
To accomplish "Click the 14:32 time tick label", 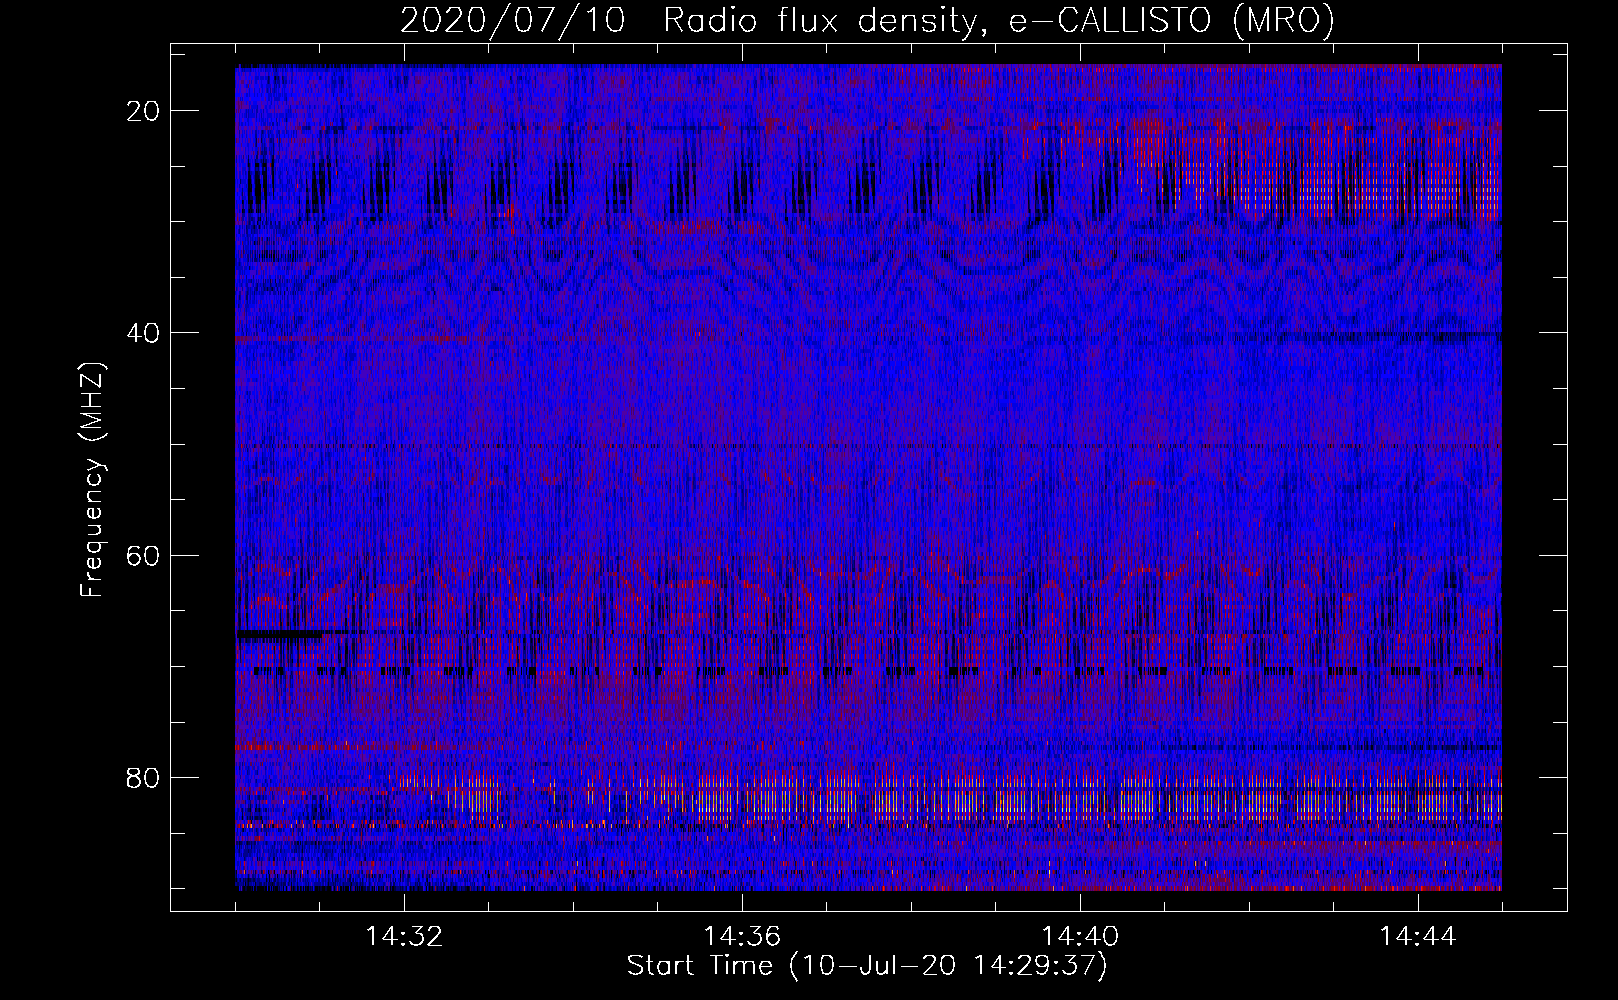I will click(x=404, y=937).
